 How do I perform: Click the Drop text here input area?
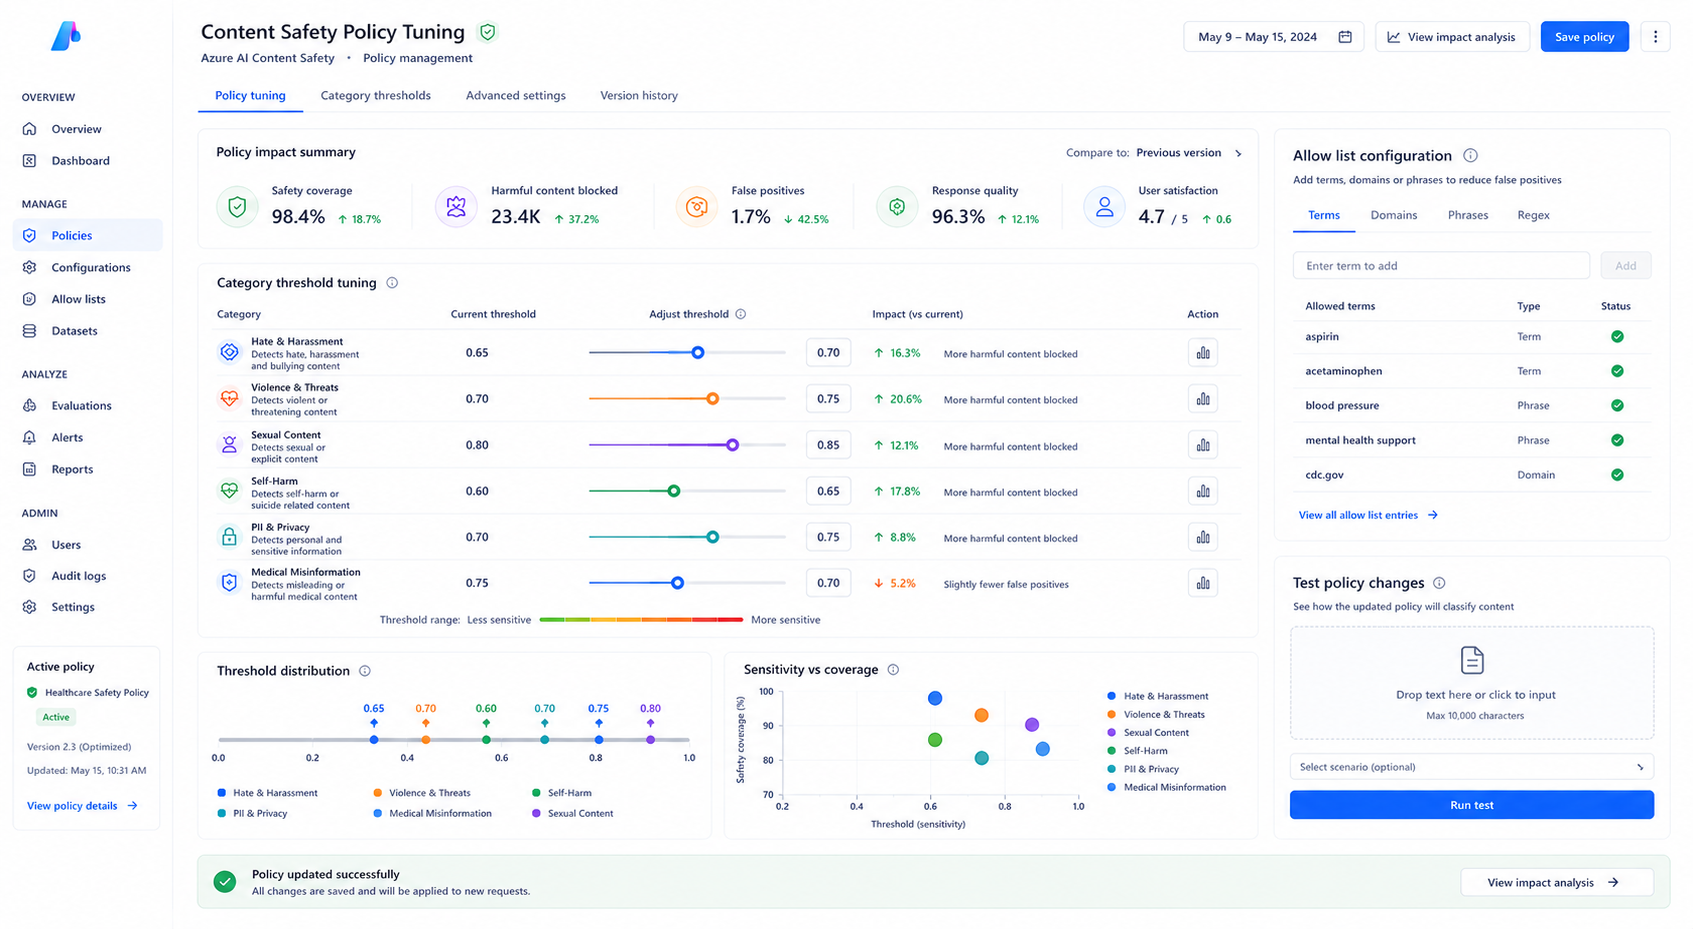pyautogui.click(x=1471, y=683)
